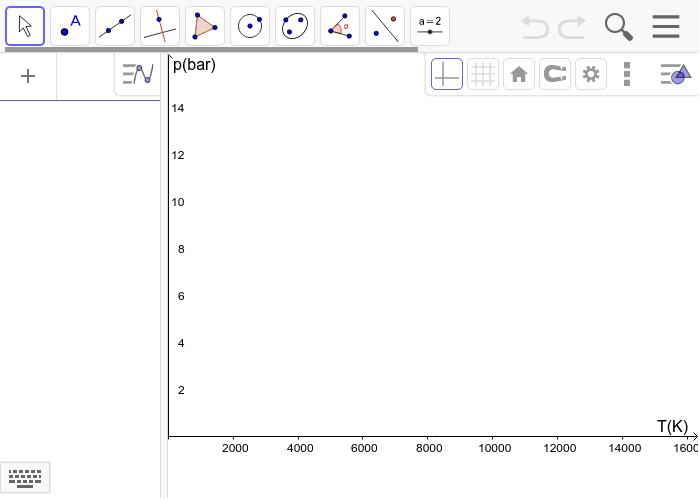700x500 pixels.
Task: Toggle the Graphics view style bar
Action: [676, 74]
